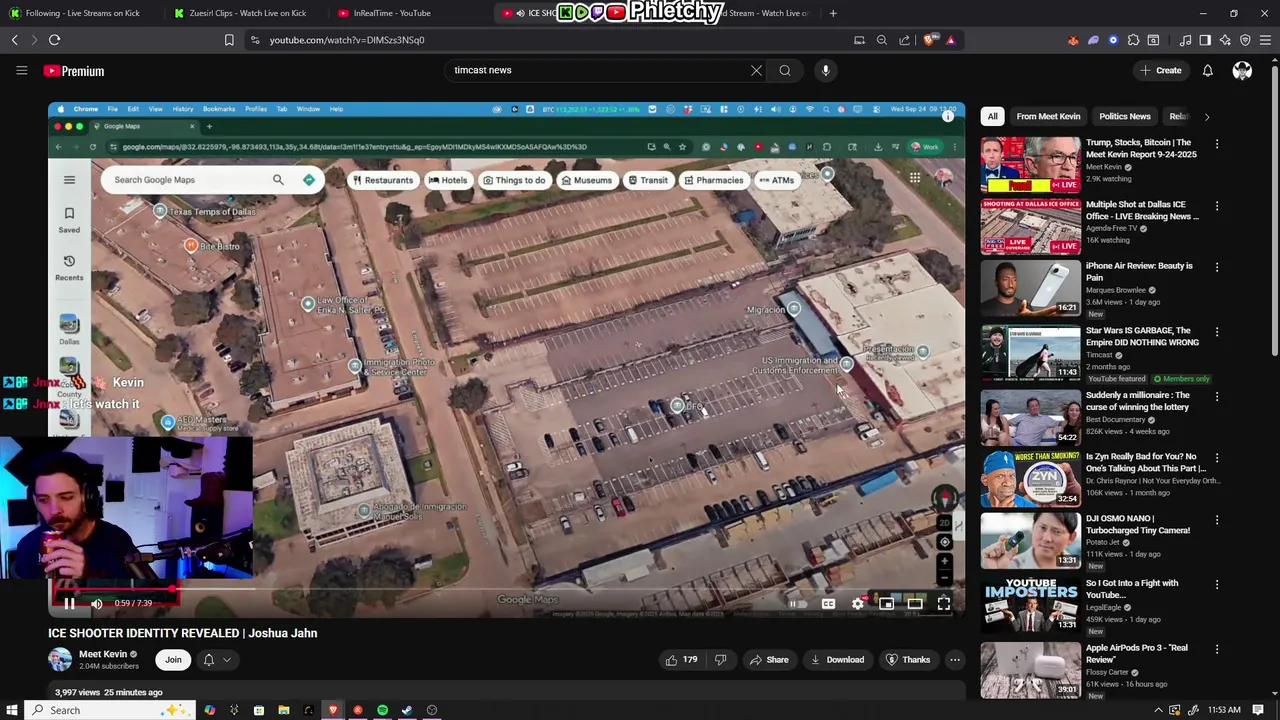
Task: Switch to the 'InRealTime - YouTube' browser tab
Action: coord(392,13)
